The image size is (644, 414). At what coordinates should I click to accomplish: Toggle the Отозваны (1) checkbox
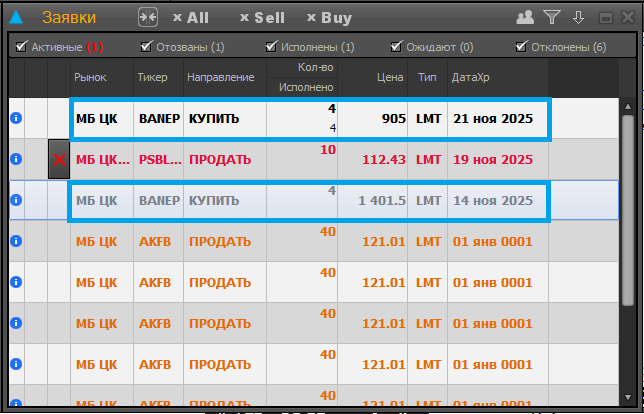tap(146, 46)
